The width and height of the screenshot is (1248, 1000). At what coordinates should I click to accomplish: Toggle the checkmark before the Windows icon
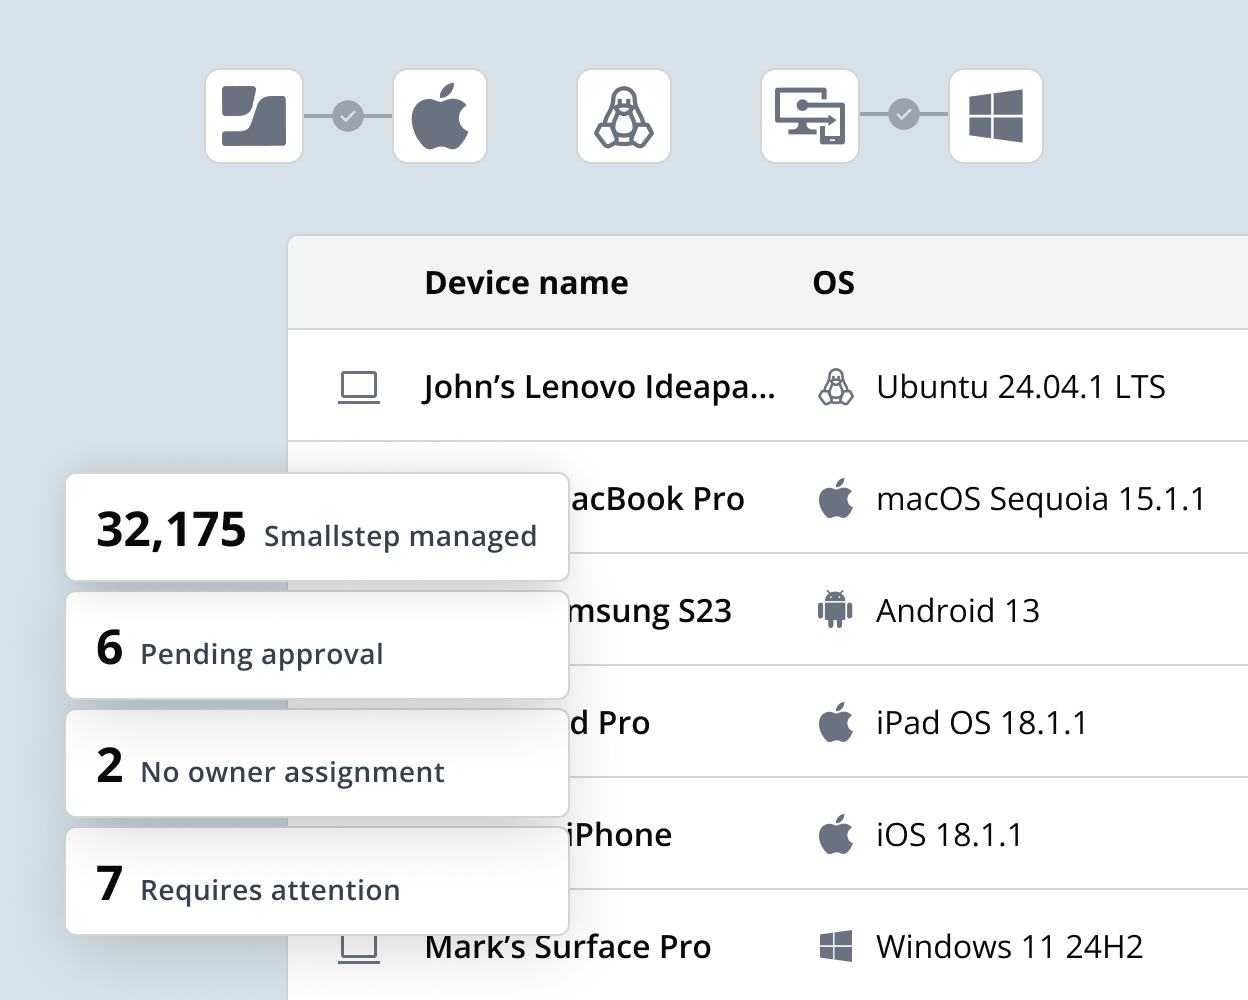pos(903,115)
